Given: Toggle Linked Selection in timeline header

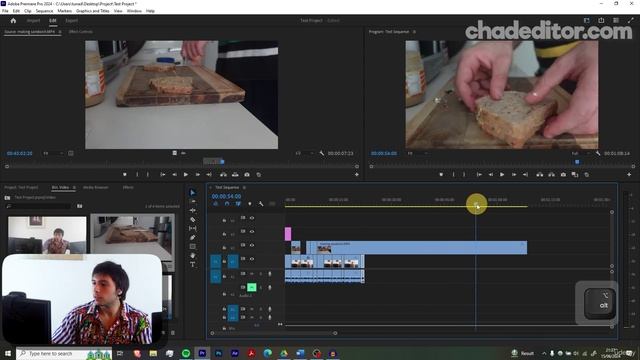Looking at the screenshot, I should point(238,204).
